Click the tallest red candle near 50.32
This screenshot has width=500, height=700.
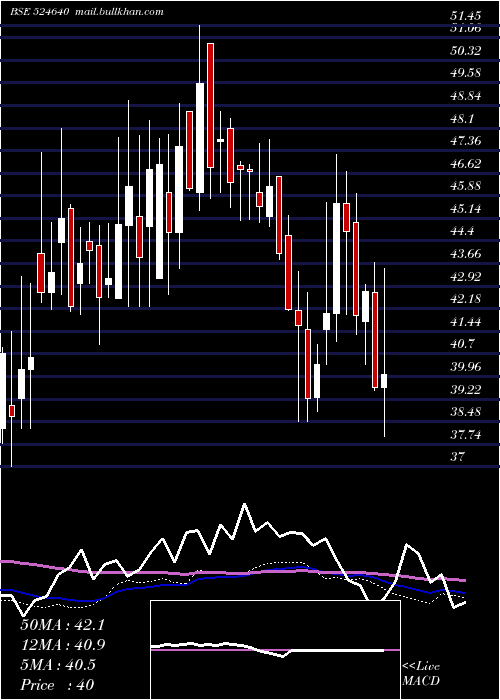coord(210,105)
